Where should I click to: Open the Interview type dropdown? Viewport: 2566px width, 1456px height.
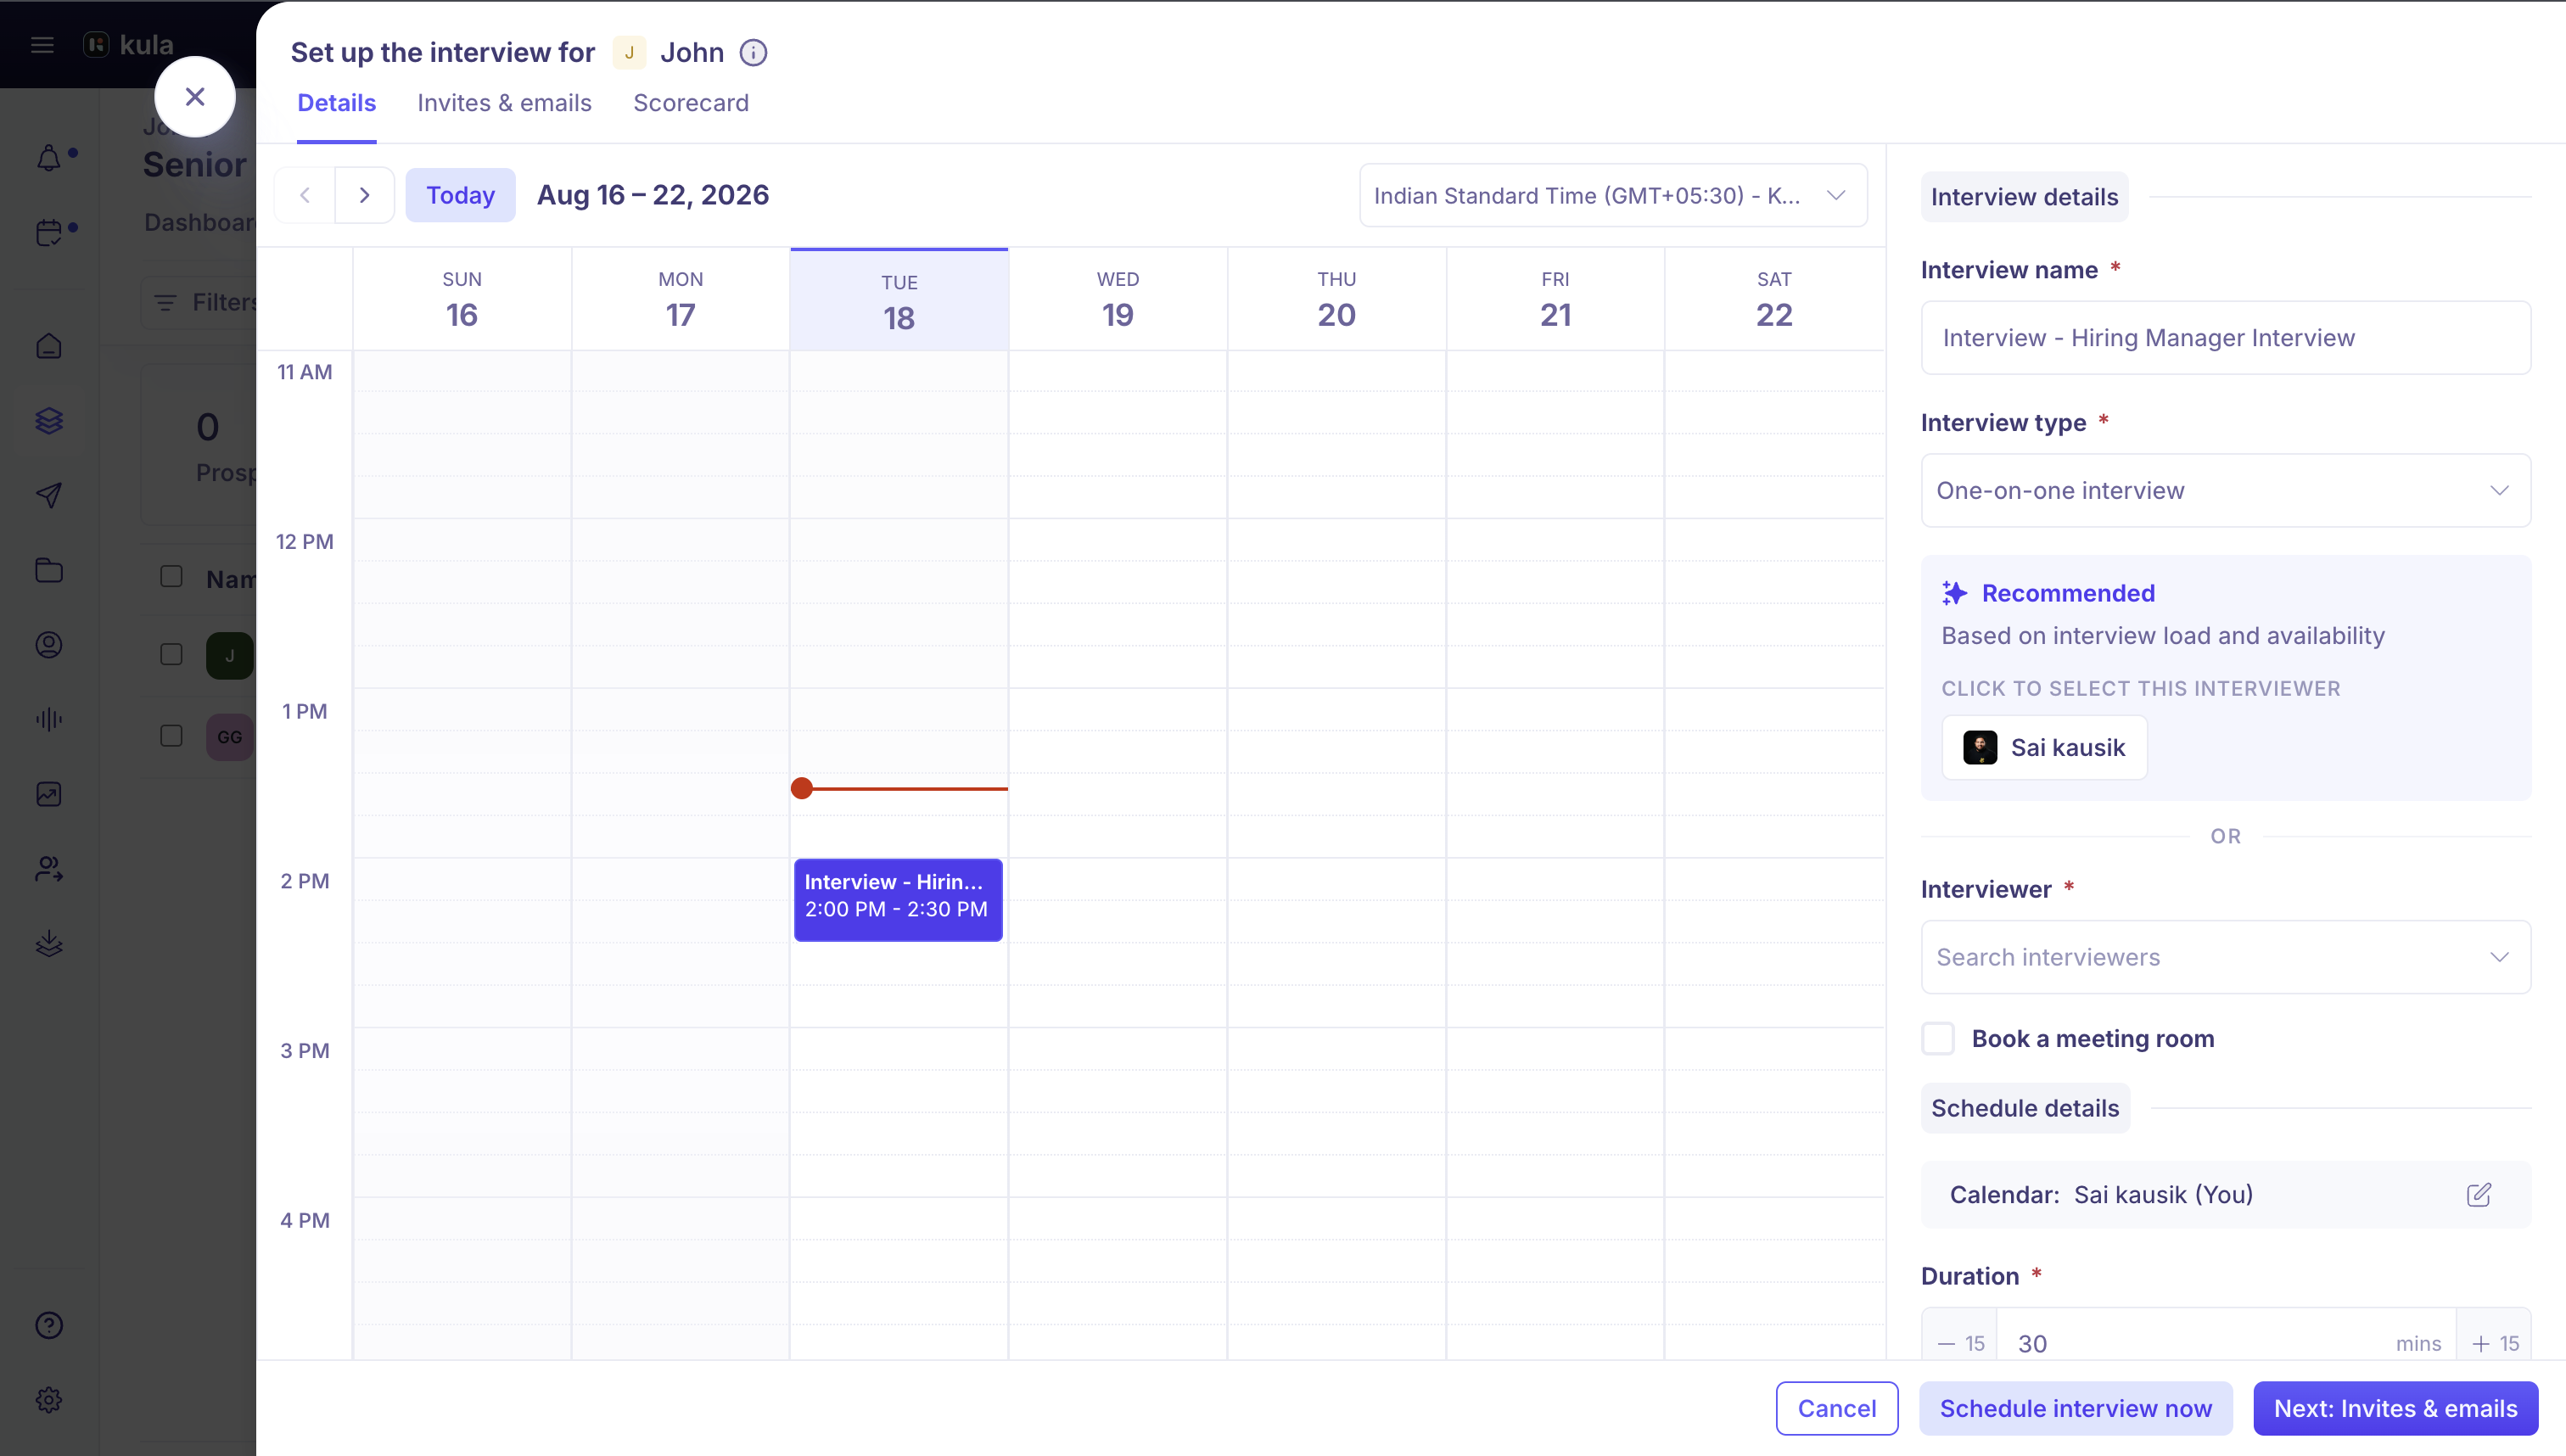click(2226, 491)
